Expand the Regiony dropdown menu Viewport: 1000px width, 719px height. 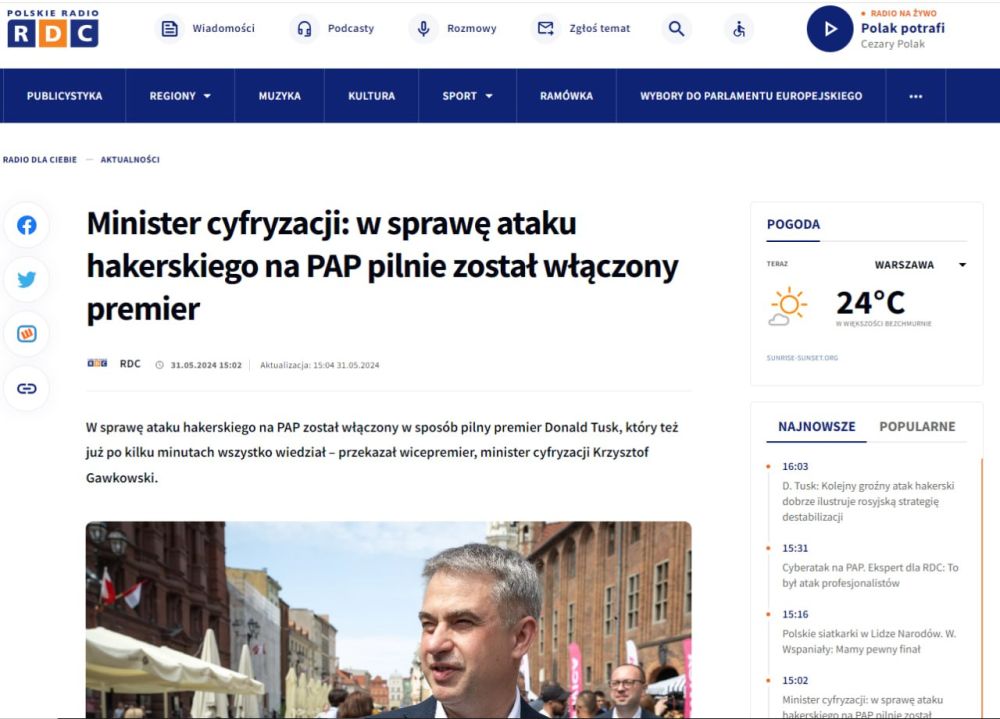180,96
